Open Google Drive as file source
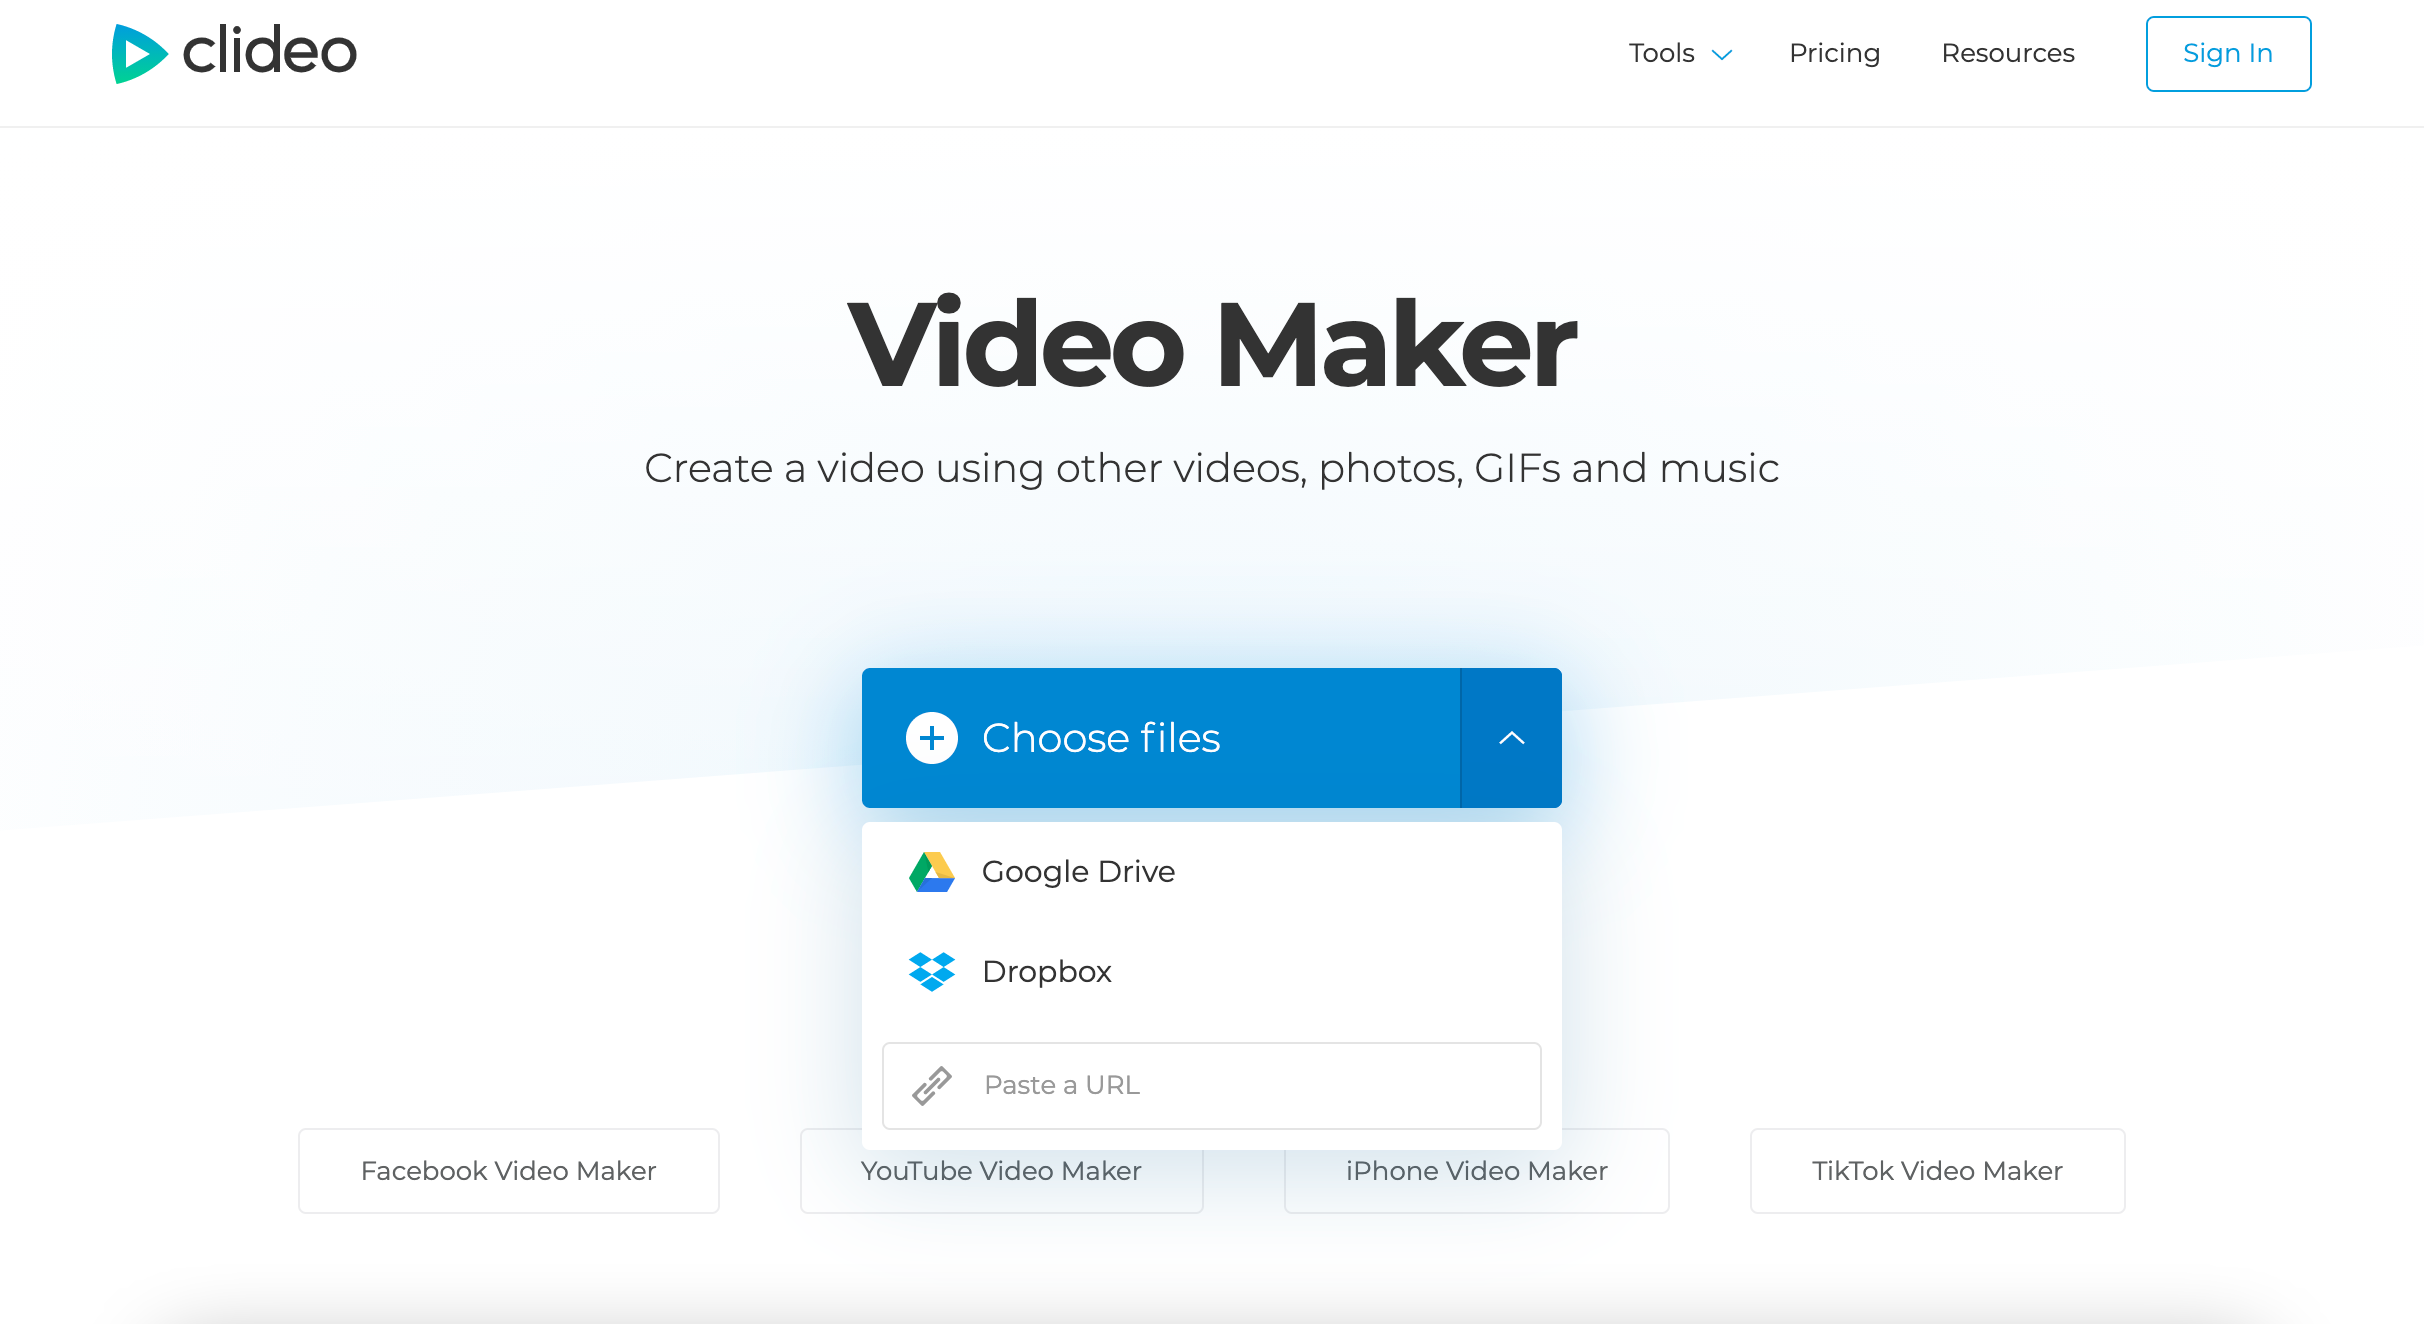 pyautogui.click(x=1079, y=871)
